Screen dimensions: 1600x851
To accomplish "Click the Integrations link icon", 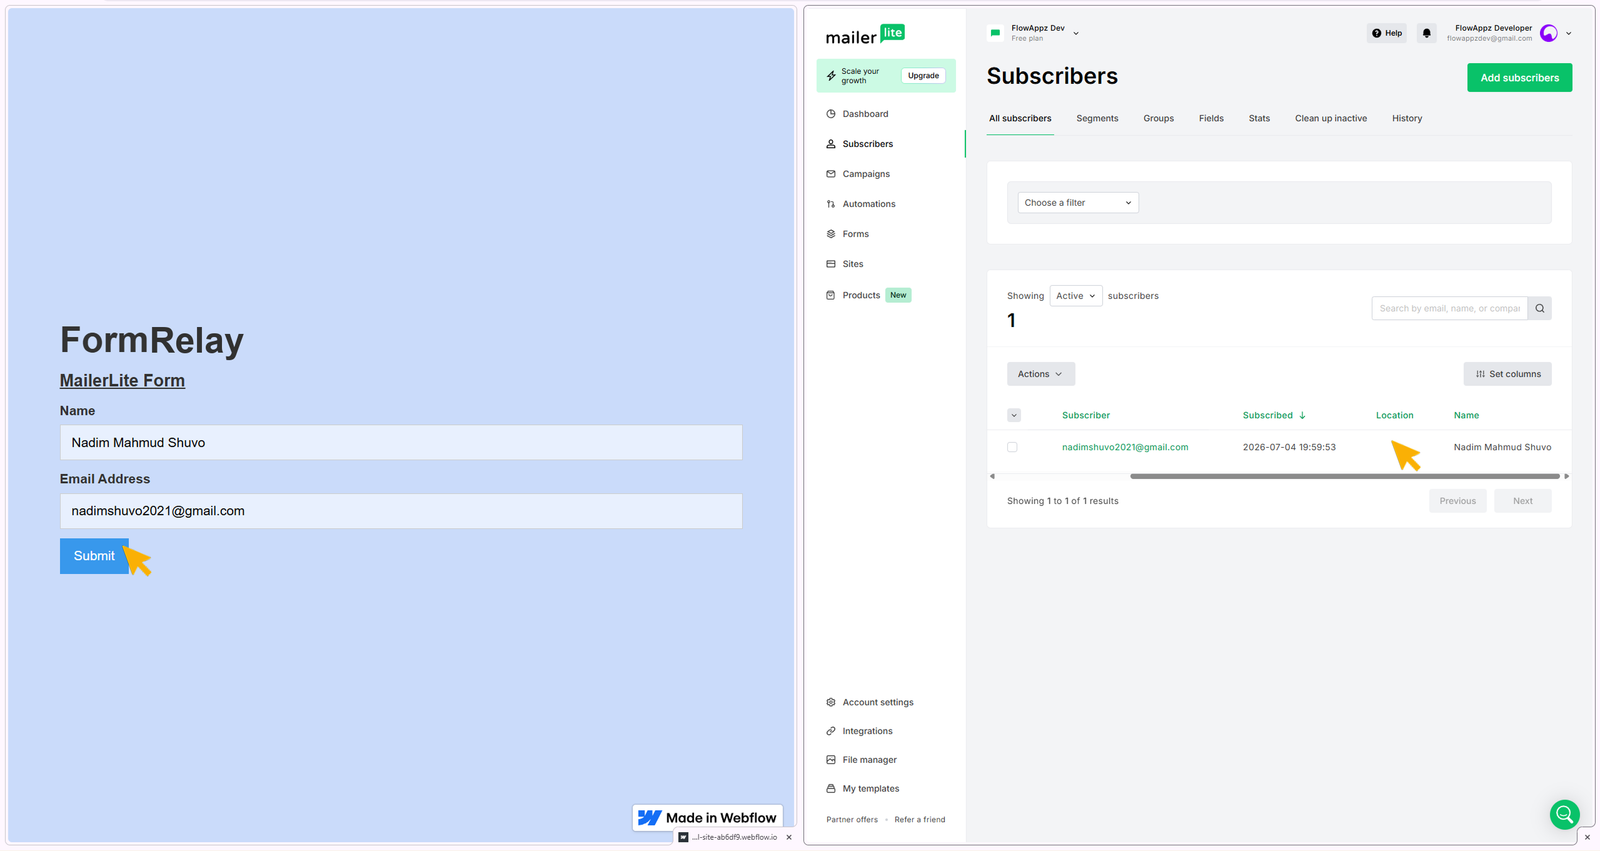I will (x=831, y=731).
